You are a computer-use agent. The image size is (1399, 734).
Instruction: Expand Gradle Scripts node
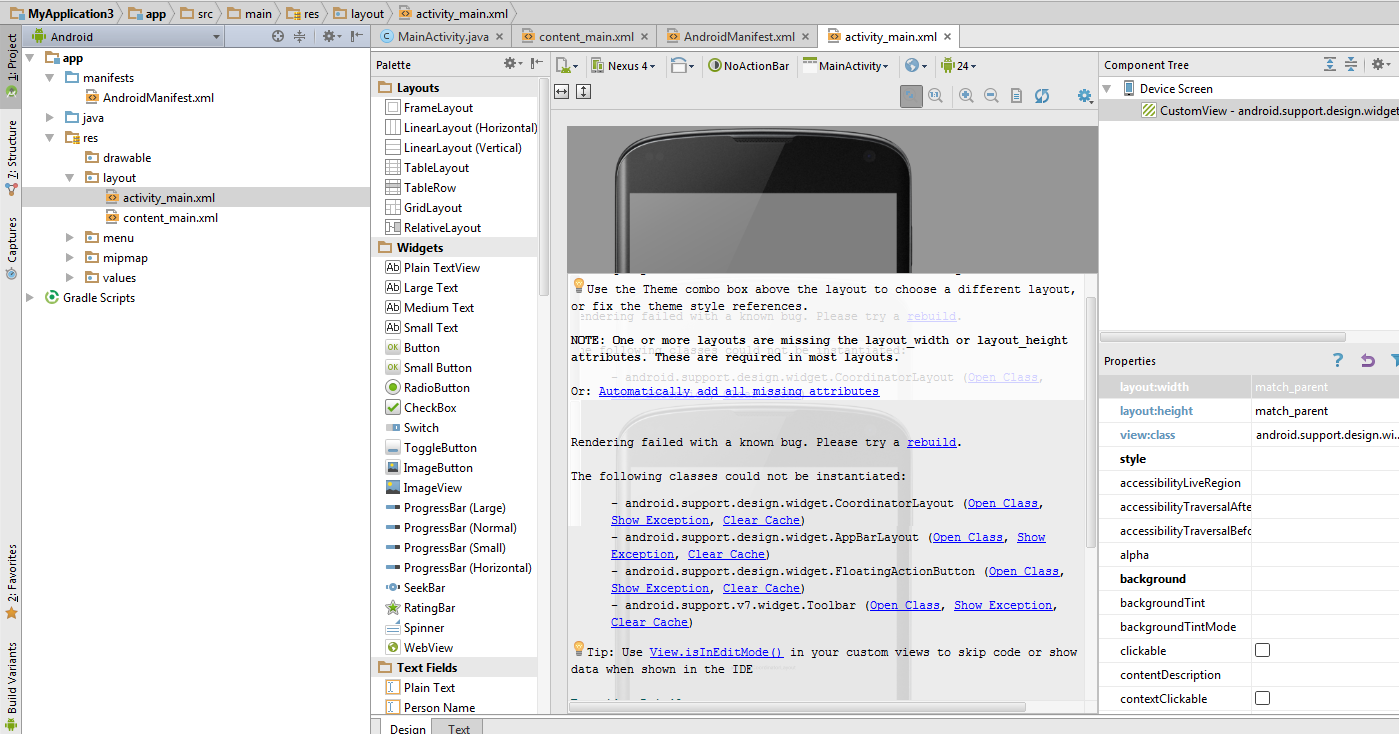(30, 297)
